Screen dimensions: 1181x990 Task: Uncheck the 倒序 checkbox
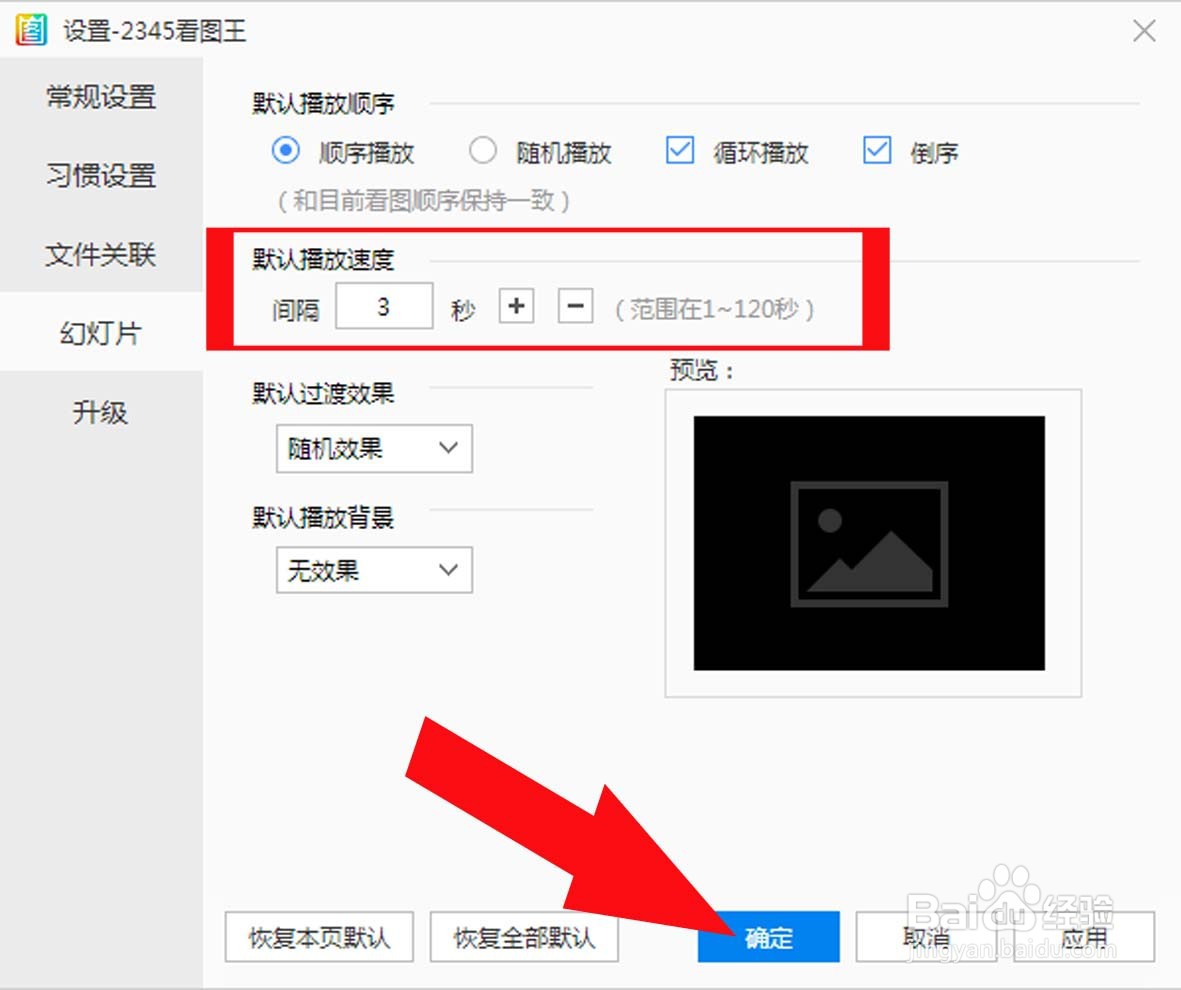pyautogui.click(x=877, y=151)
